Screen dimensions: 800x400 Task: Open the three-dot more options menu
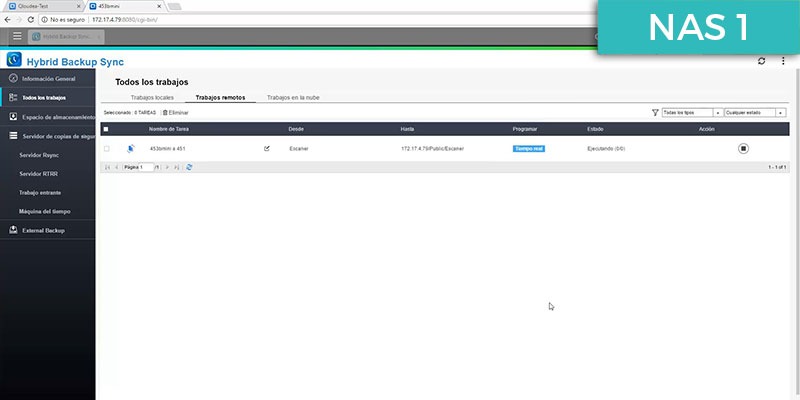[783, 61]
